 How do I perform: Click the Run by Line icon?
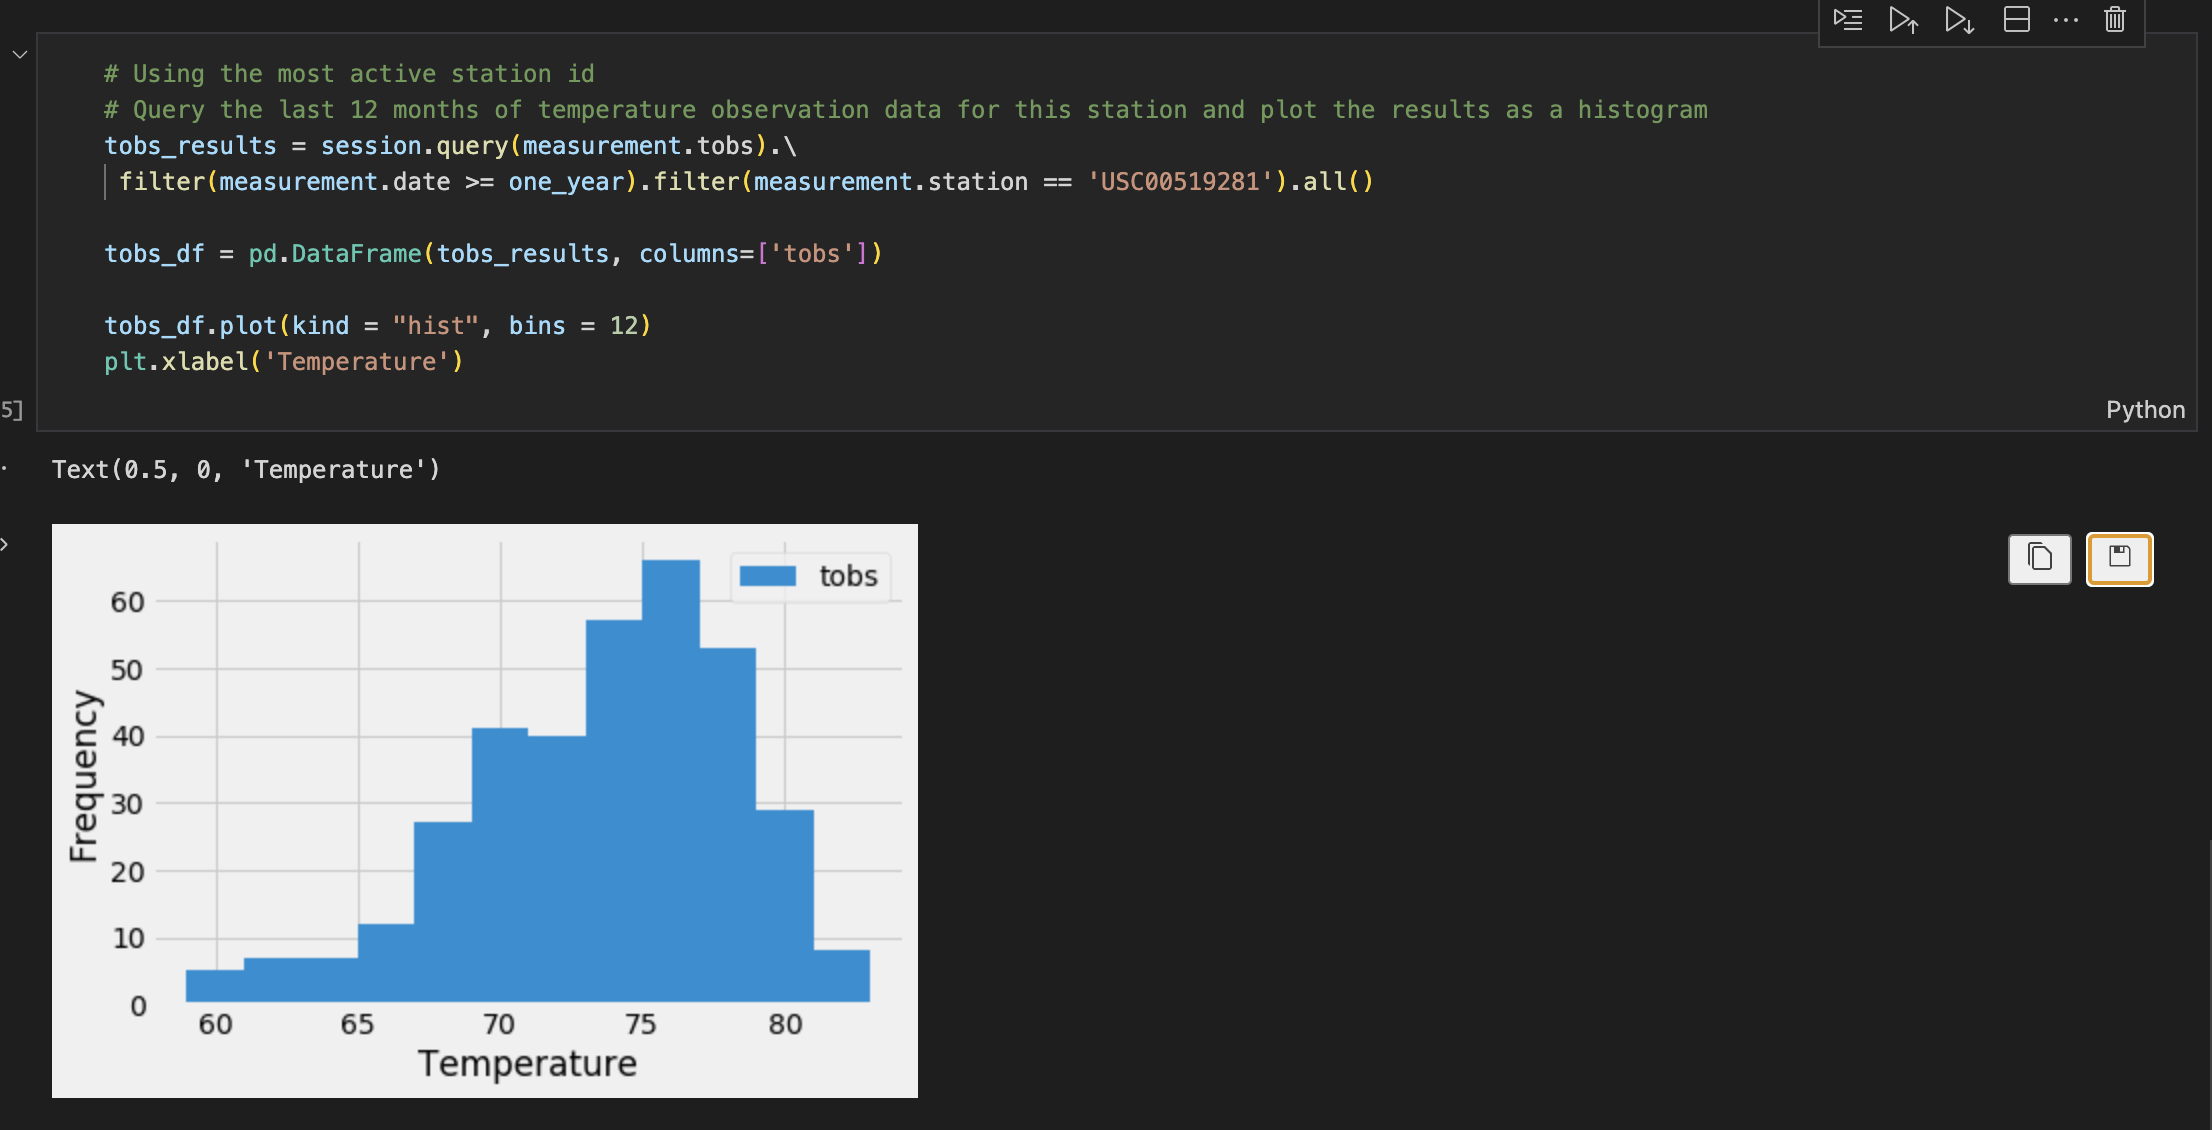pos(1847,20)
